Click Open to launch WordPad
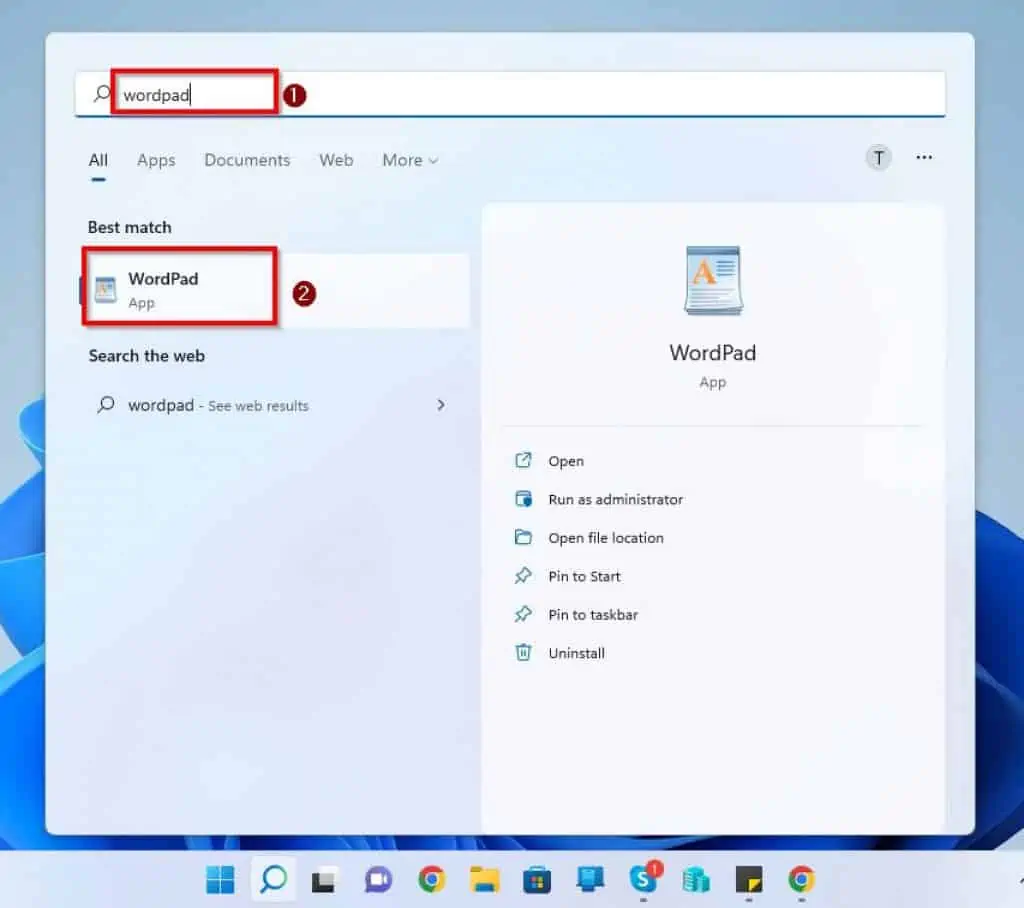The image size is (1024, 908). (x=565, y=461)
